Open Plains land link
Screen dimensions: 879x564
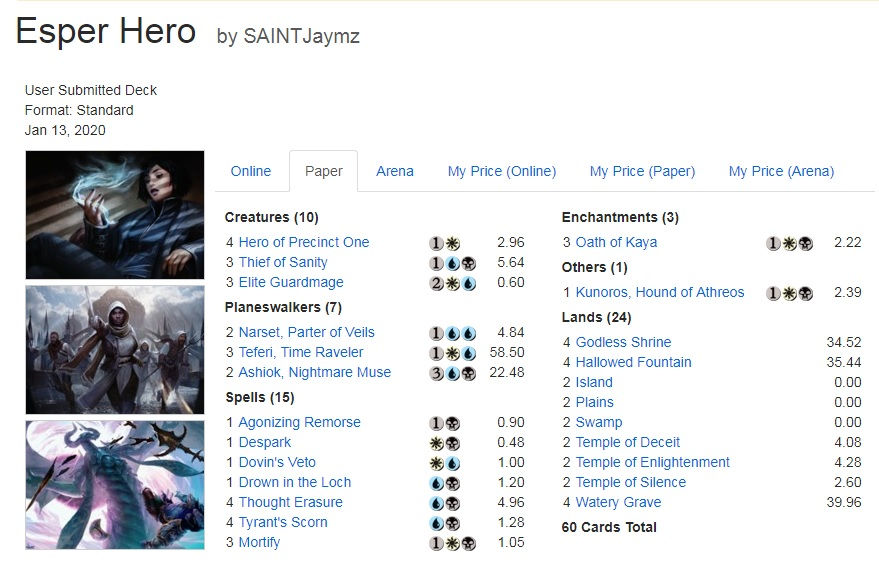pos(594,402)
